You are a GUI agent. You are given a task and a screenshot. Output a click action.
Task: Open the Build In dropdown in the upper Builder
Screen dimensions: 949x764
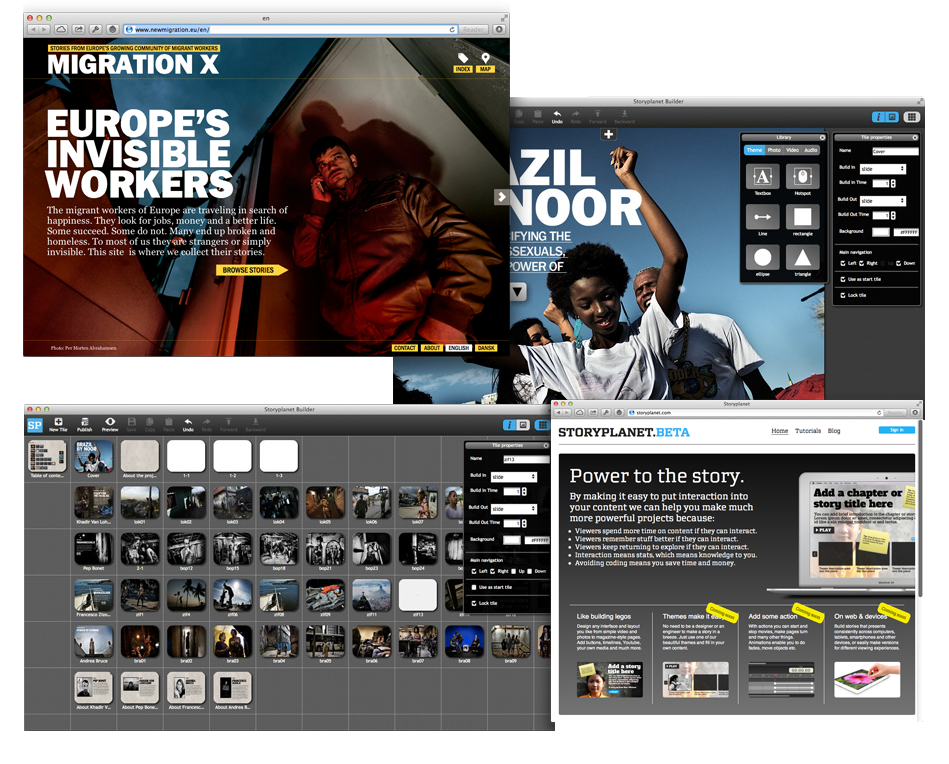pyautogui.click(x=882, y=169)
